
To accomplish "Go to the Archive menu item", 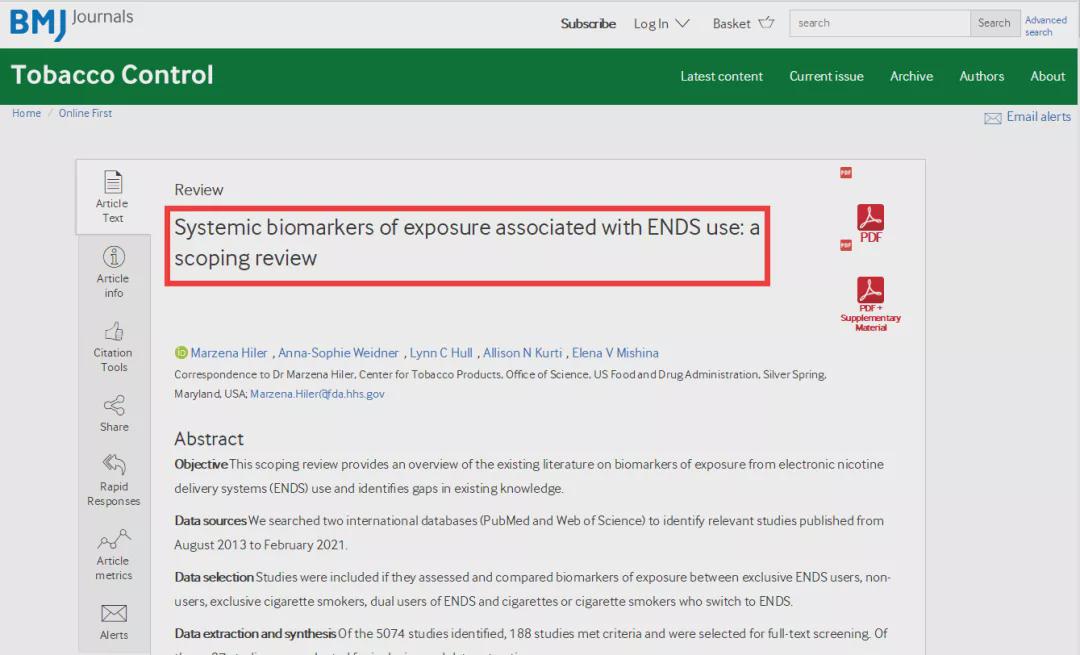I will coord(911,76).
